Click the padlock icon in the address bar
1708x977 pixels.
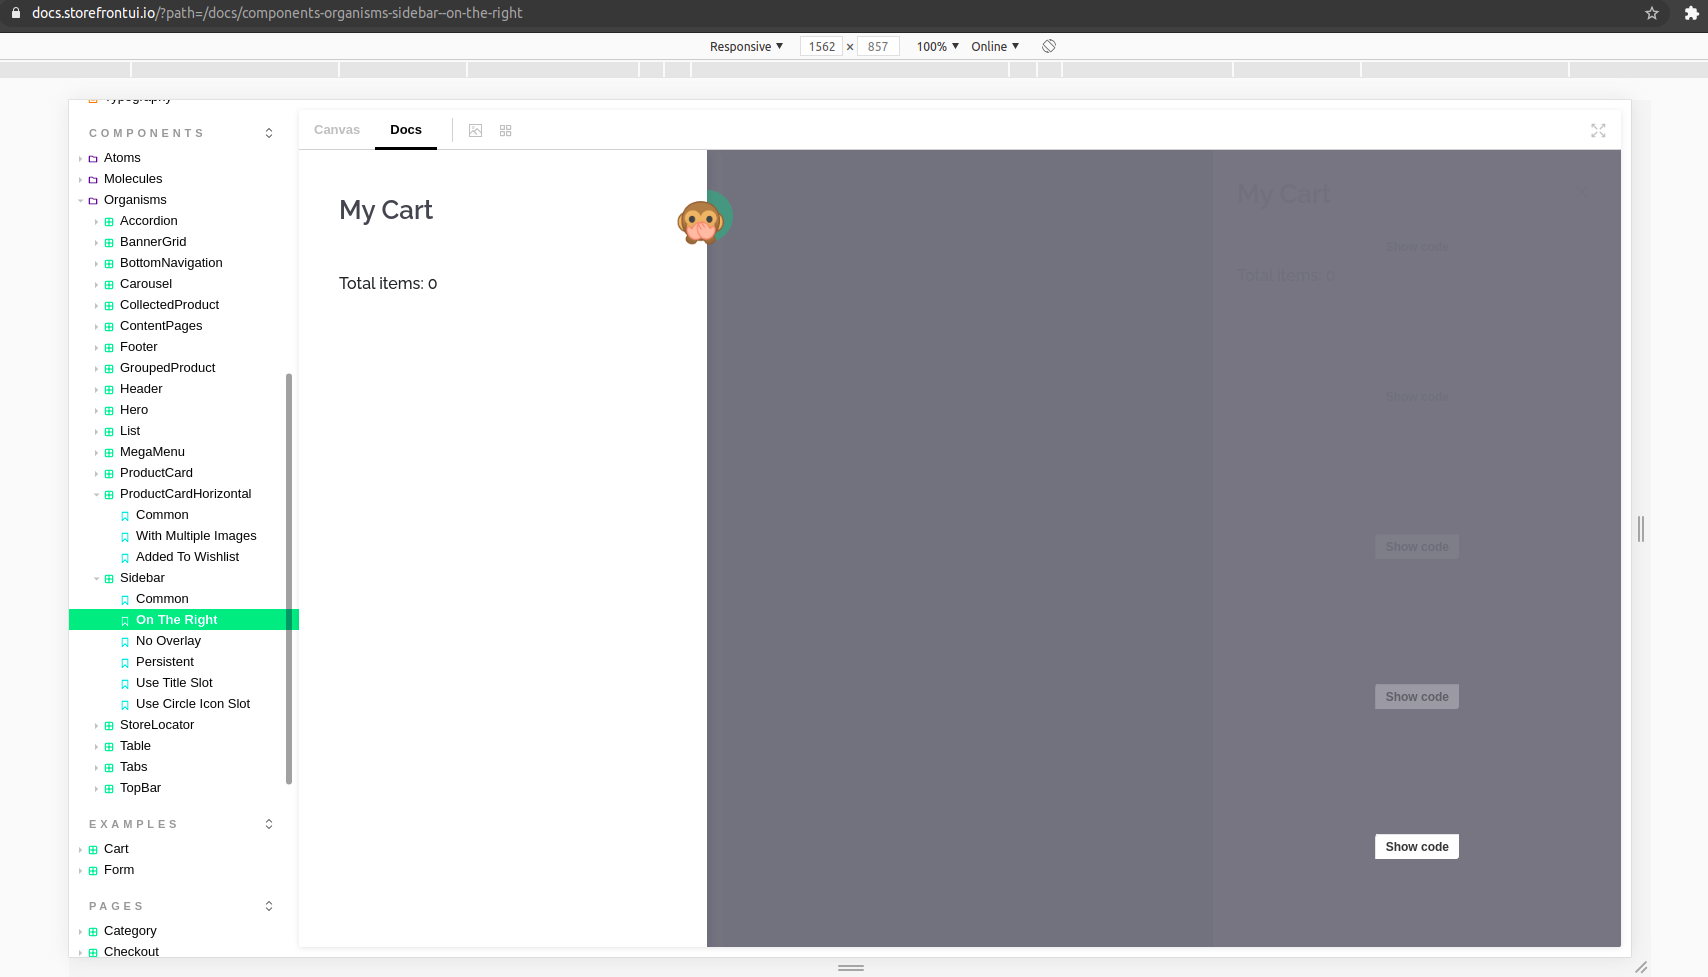click(x=16, y=13)
